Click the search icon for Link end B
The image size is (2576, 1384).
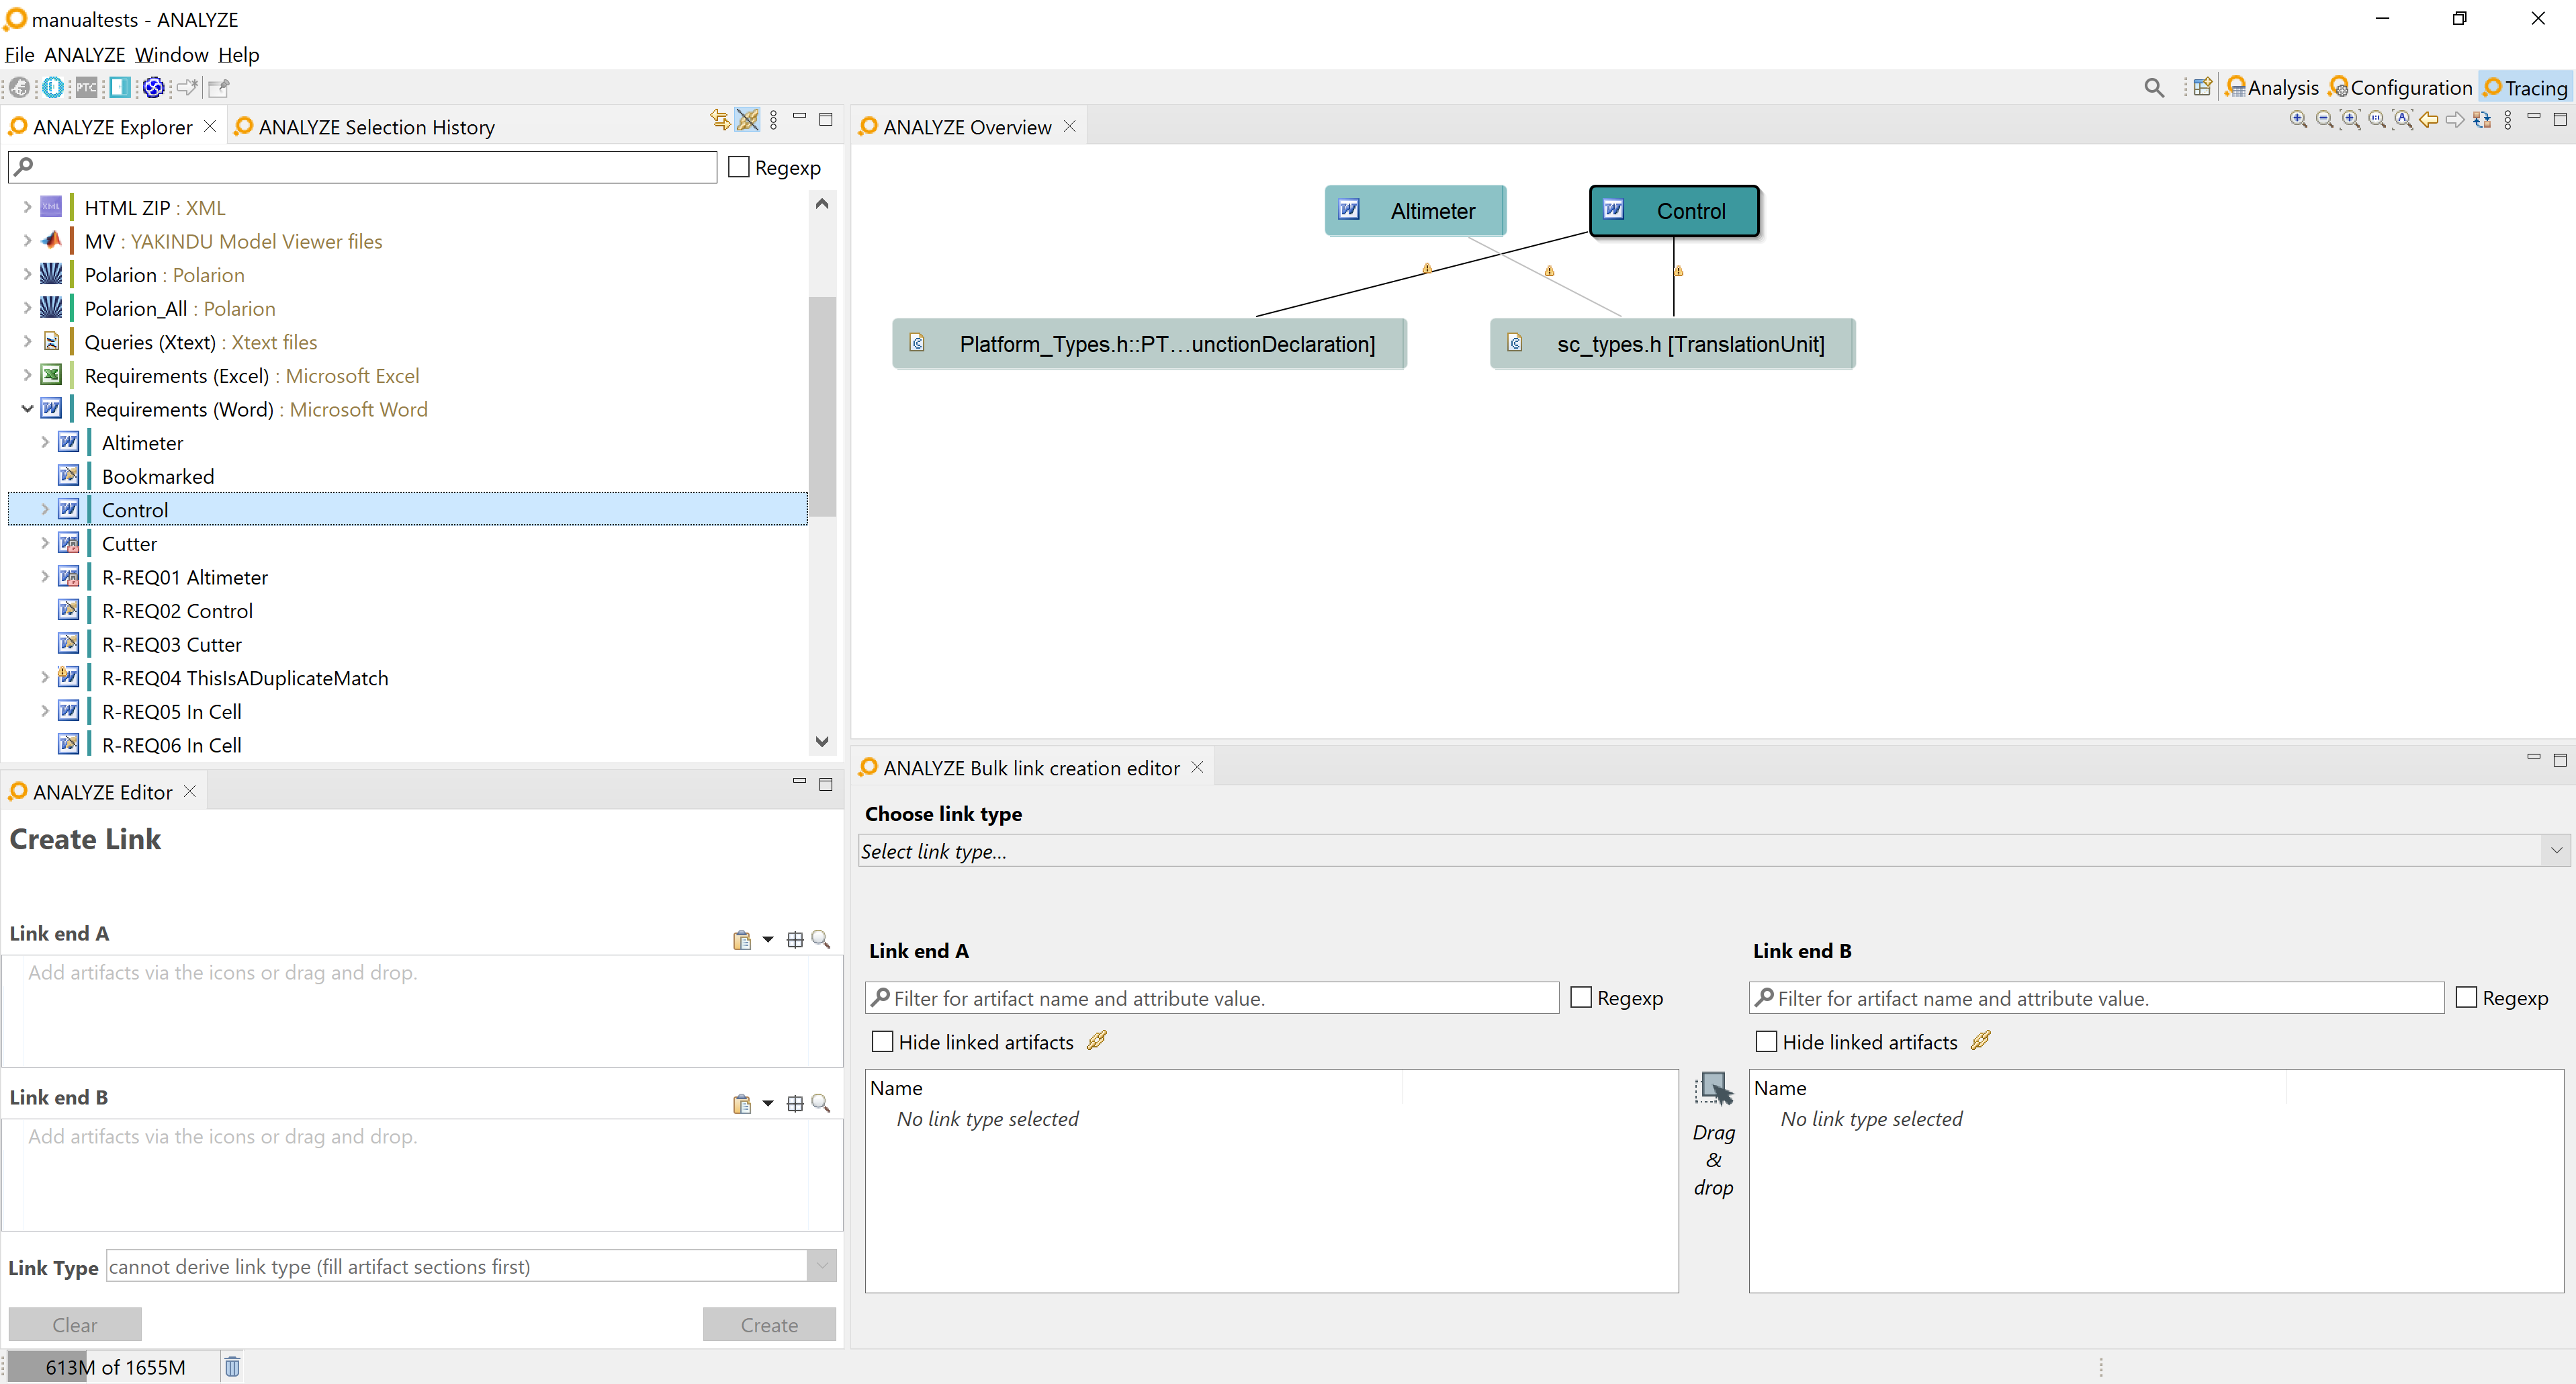821,1104
